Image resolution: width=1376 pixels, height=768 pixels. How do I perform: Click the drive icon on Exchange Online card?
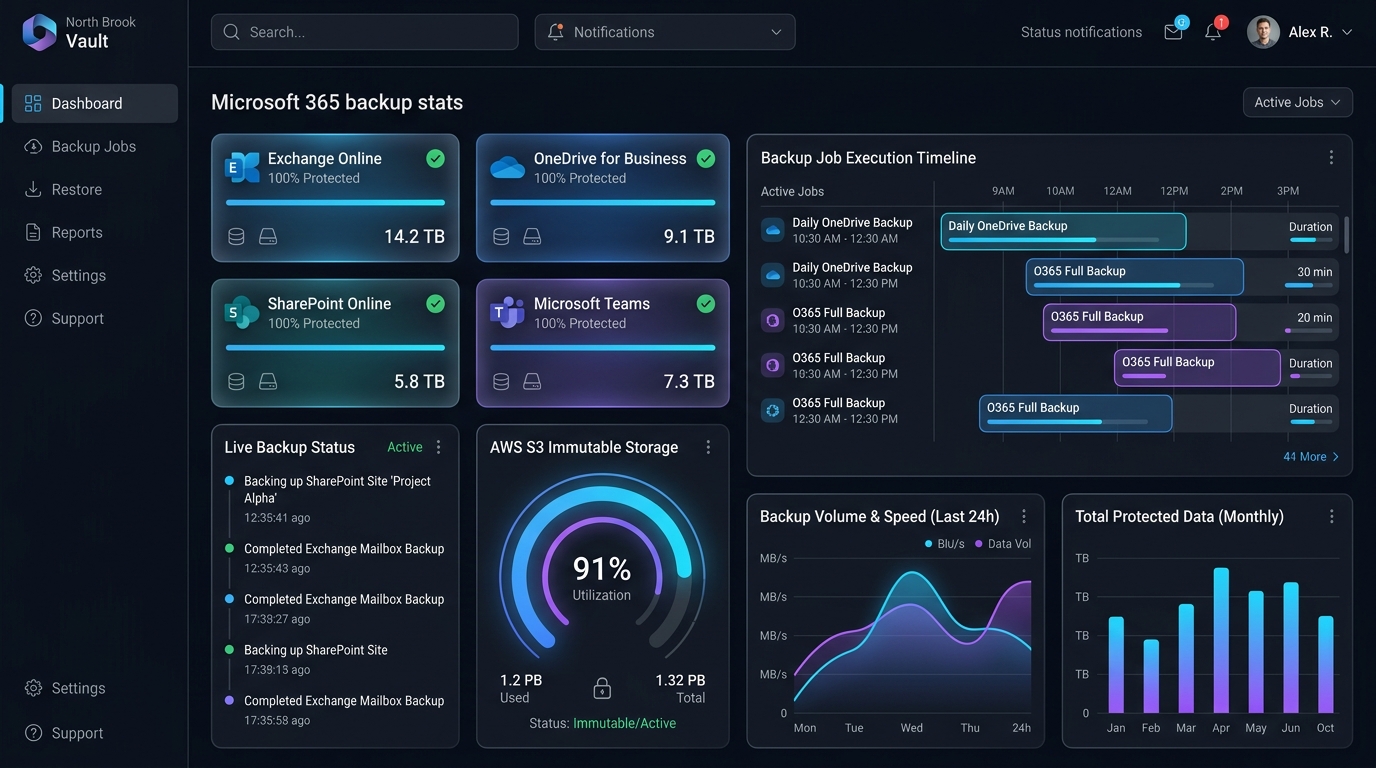[x=268, y=237]
